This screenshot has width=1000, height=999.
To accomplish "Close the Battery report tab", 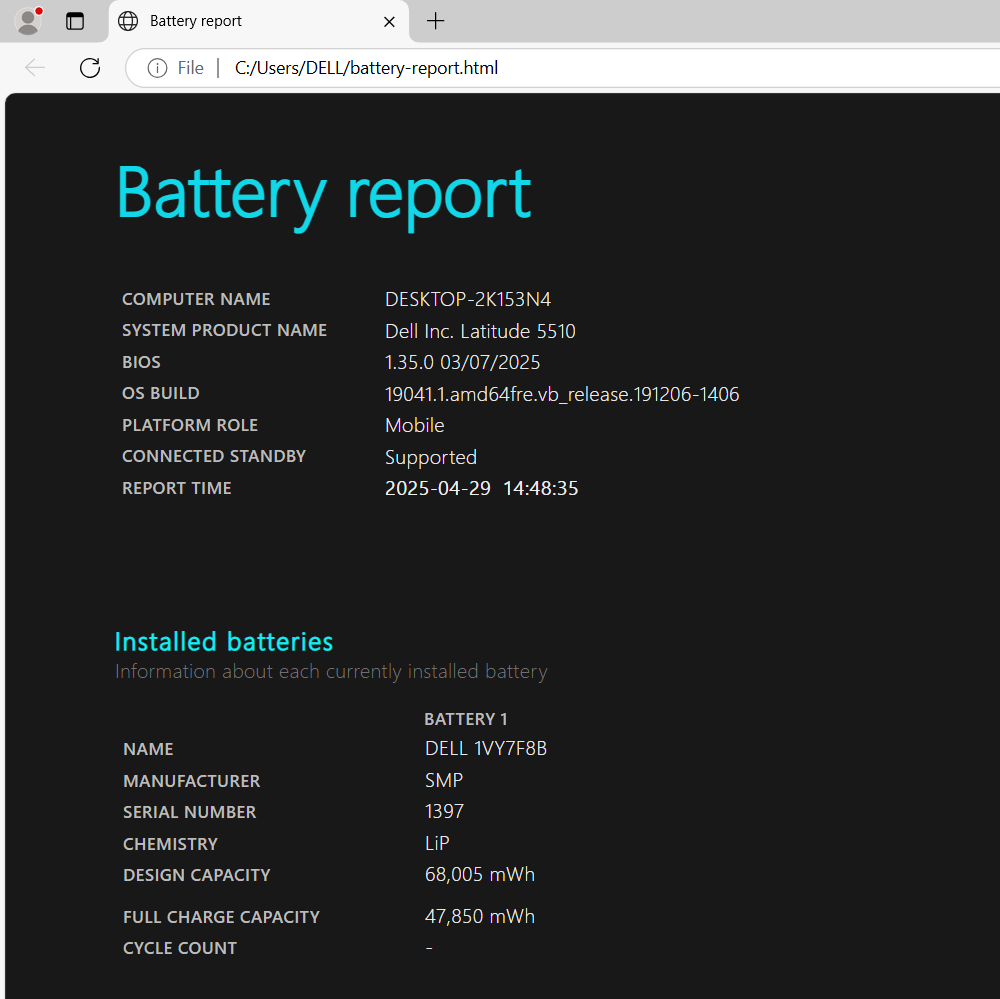I will (x=389, y=21).
